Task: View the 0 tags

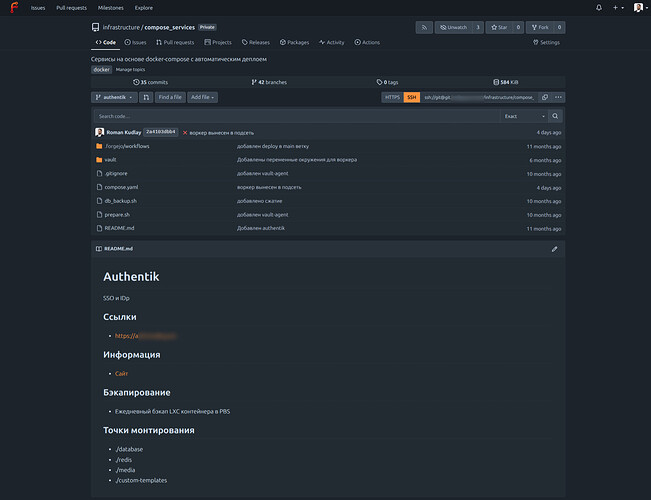Action: [x=387, y=82]
